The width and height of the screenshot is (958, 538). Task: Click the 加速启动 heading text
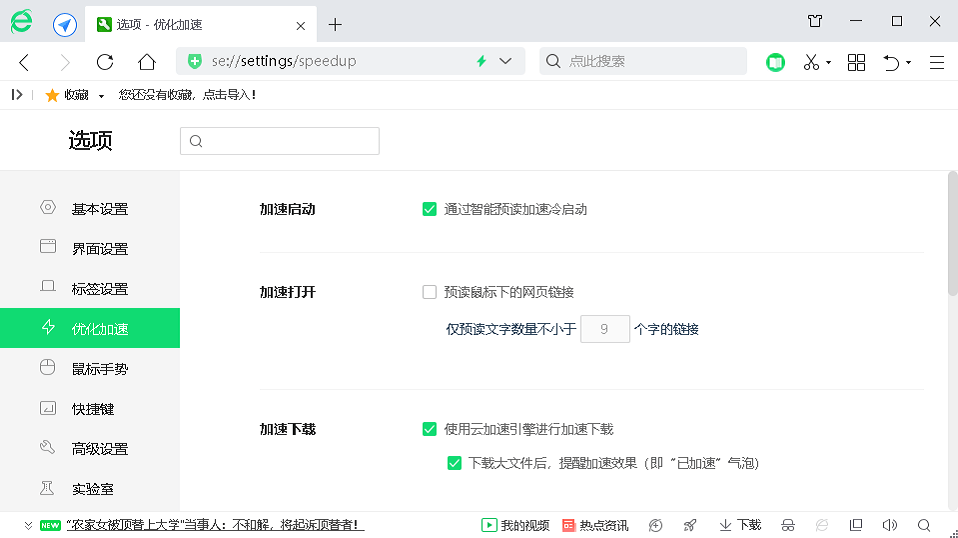coord(288,209)
